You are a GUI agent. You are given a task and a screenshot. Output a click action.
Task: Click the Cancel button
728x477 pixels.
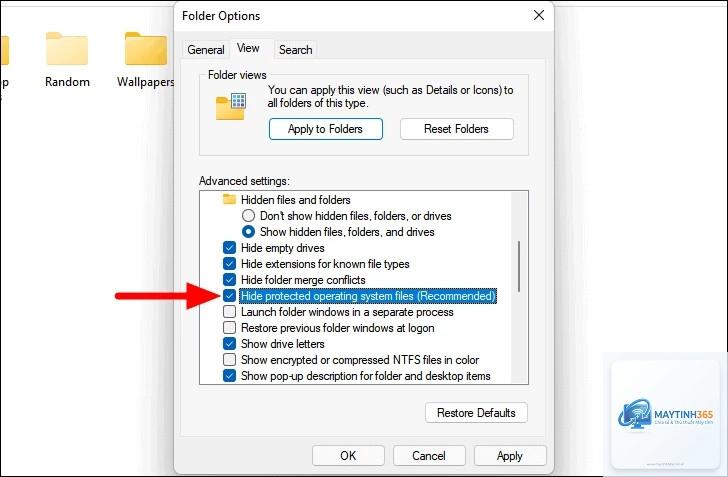[x=429, y=456]
